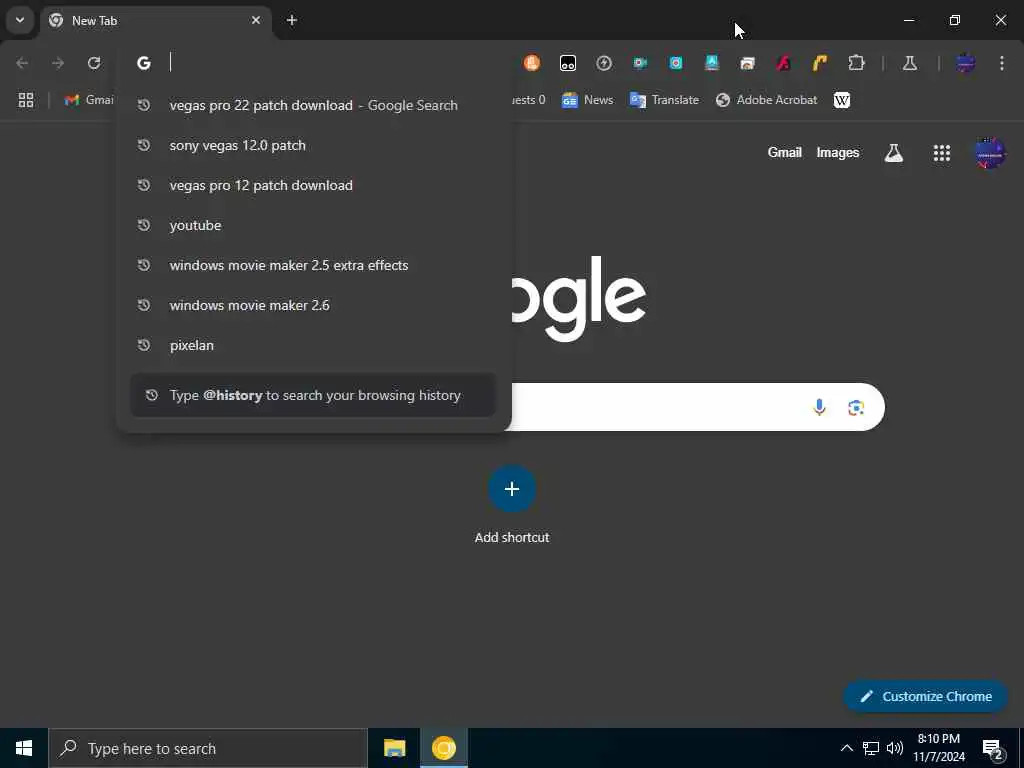Click the blue screen recorder extension icon
The height and width of the screenshot is (768, 1024).
click(x=676, y=63)
